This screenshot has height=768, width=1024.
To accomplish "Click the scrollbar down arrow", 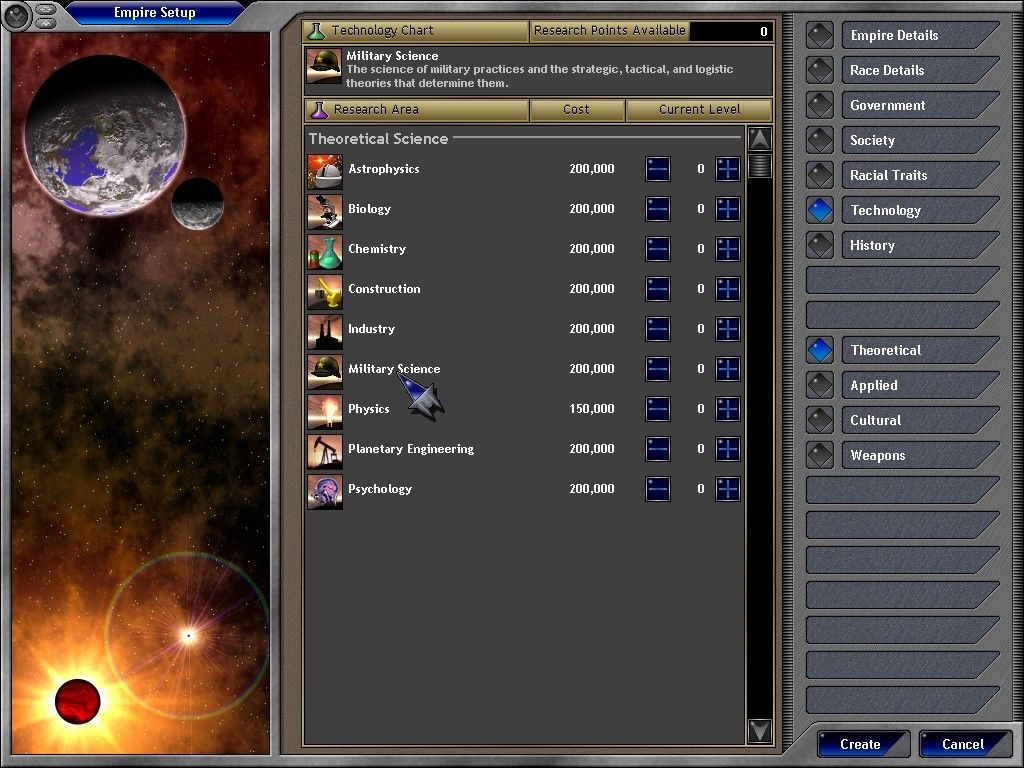I will click(x=760, y=731).
